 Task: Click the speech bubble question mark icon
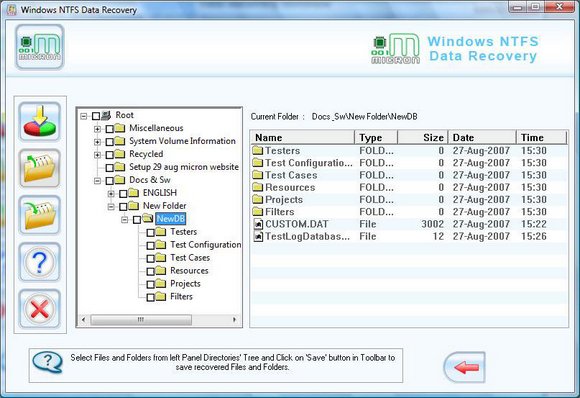point(47,362)
